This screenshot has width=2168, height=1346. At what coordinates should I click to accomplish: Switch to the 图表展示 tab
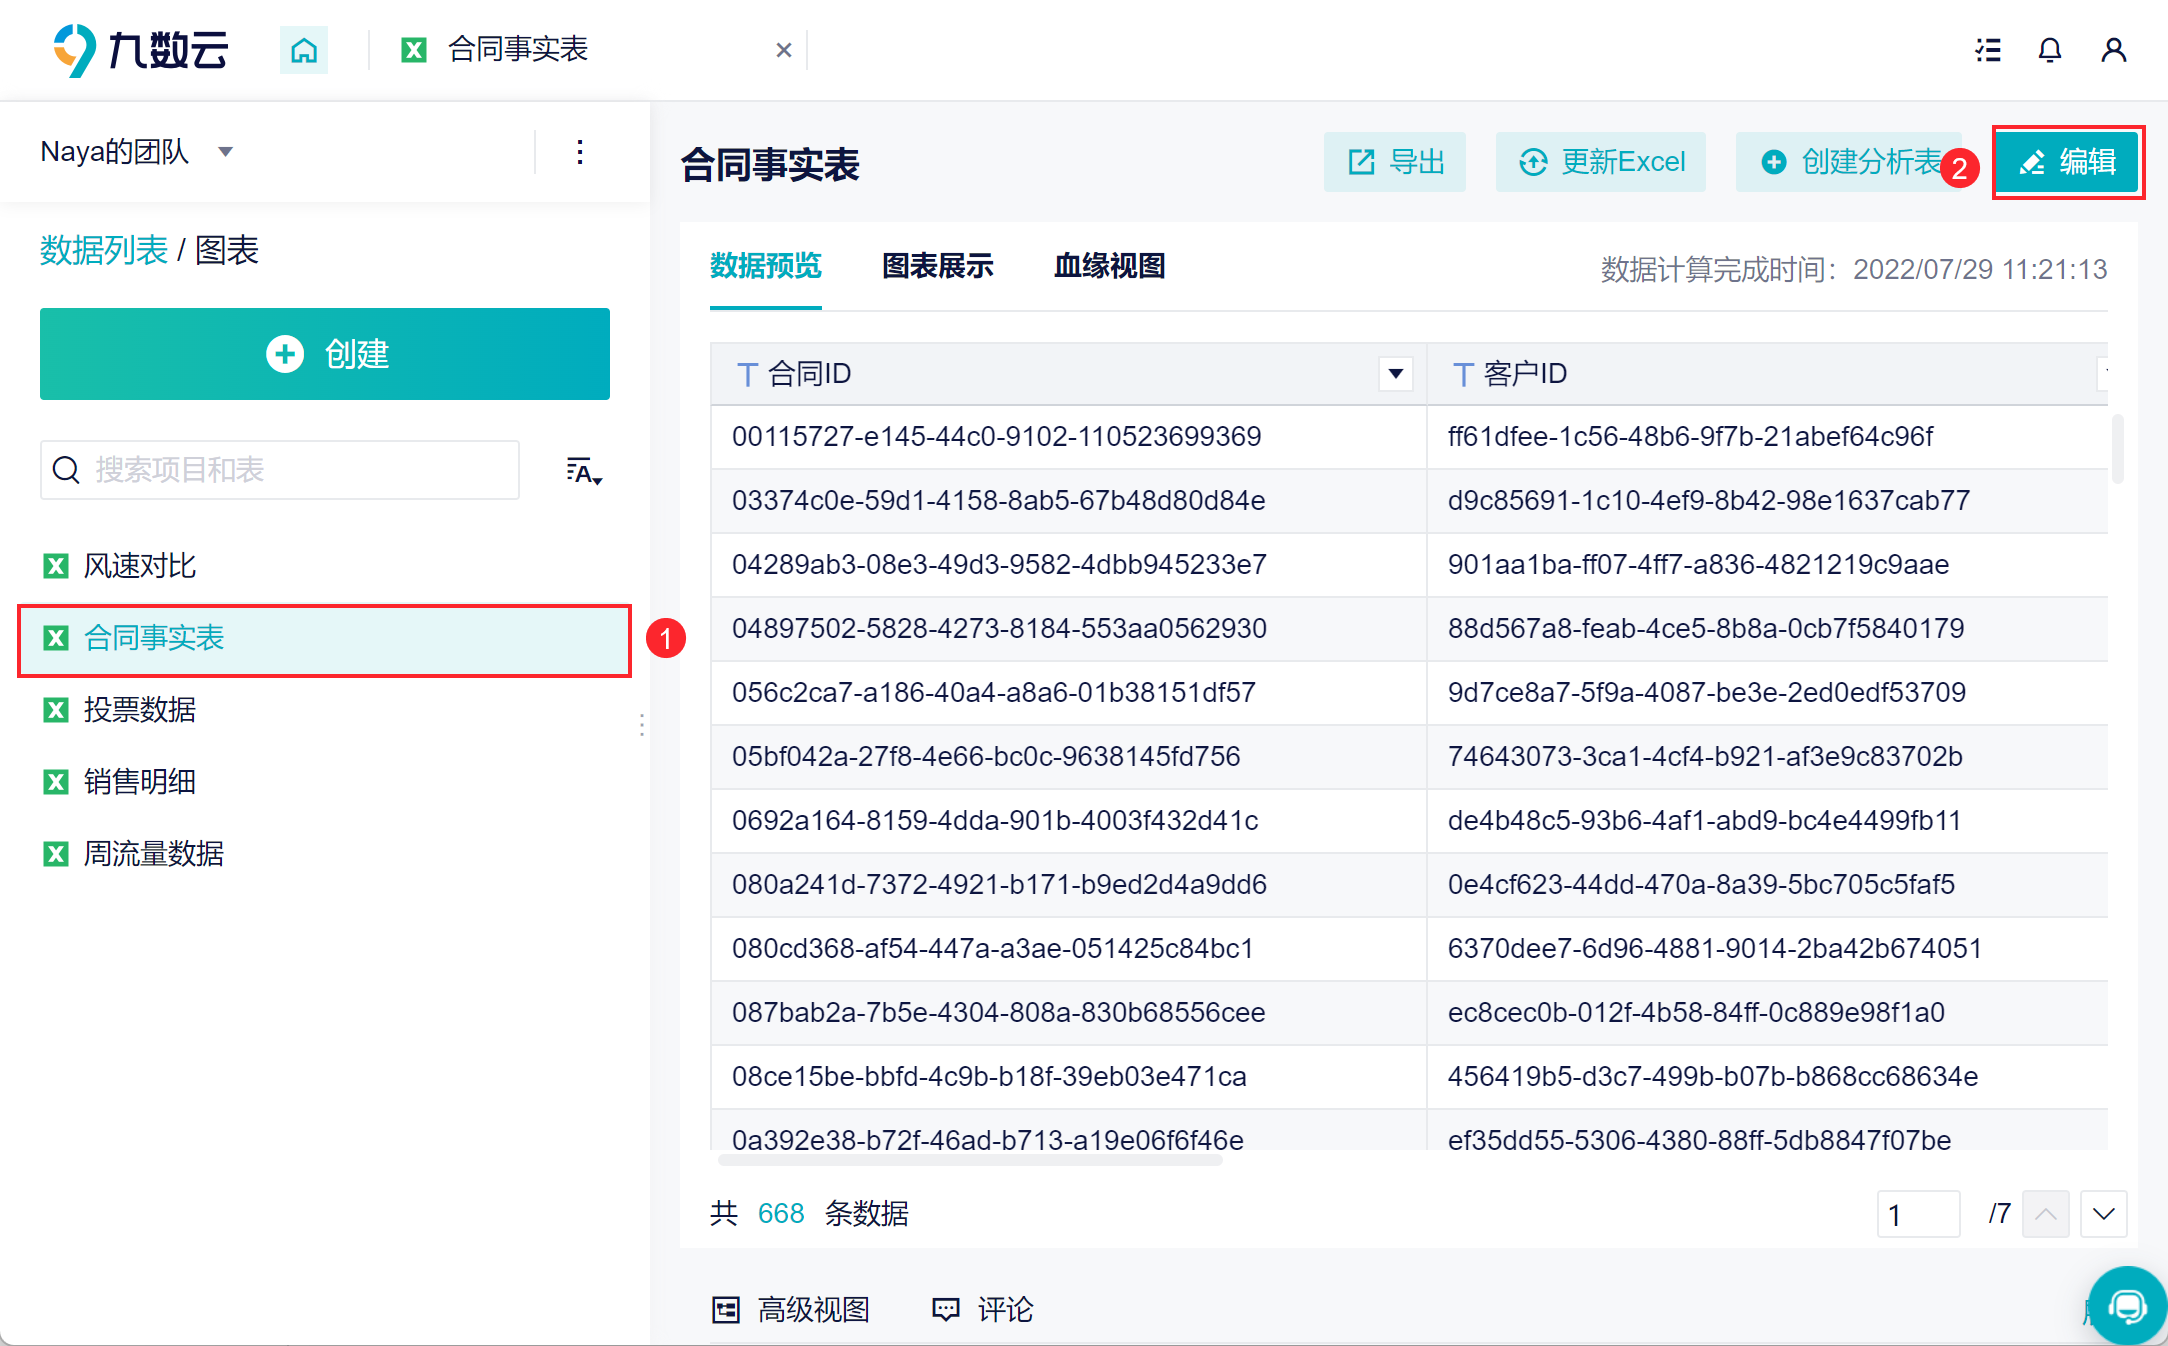(937, 266)
